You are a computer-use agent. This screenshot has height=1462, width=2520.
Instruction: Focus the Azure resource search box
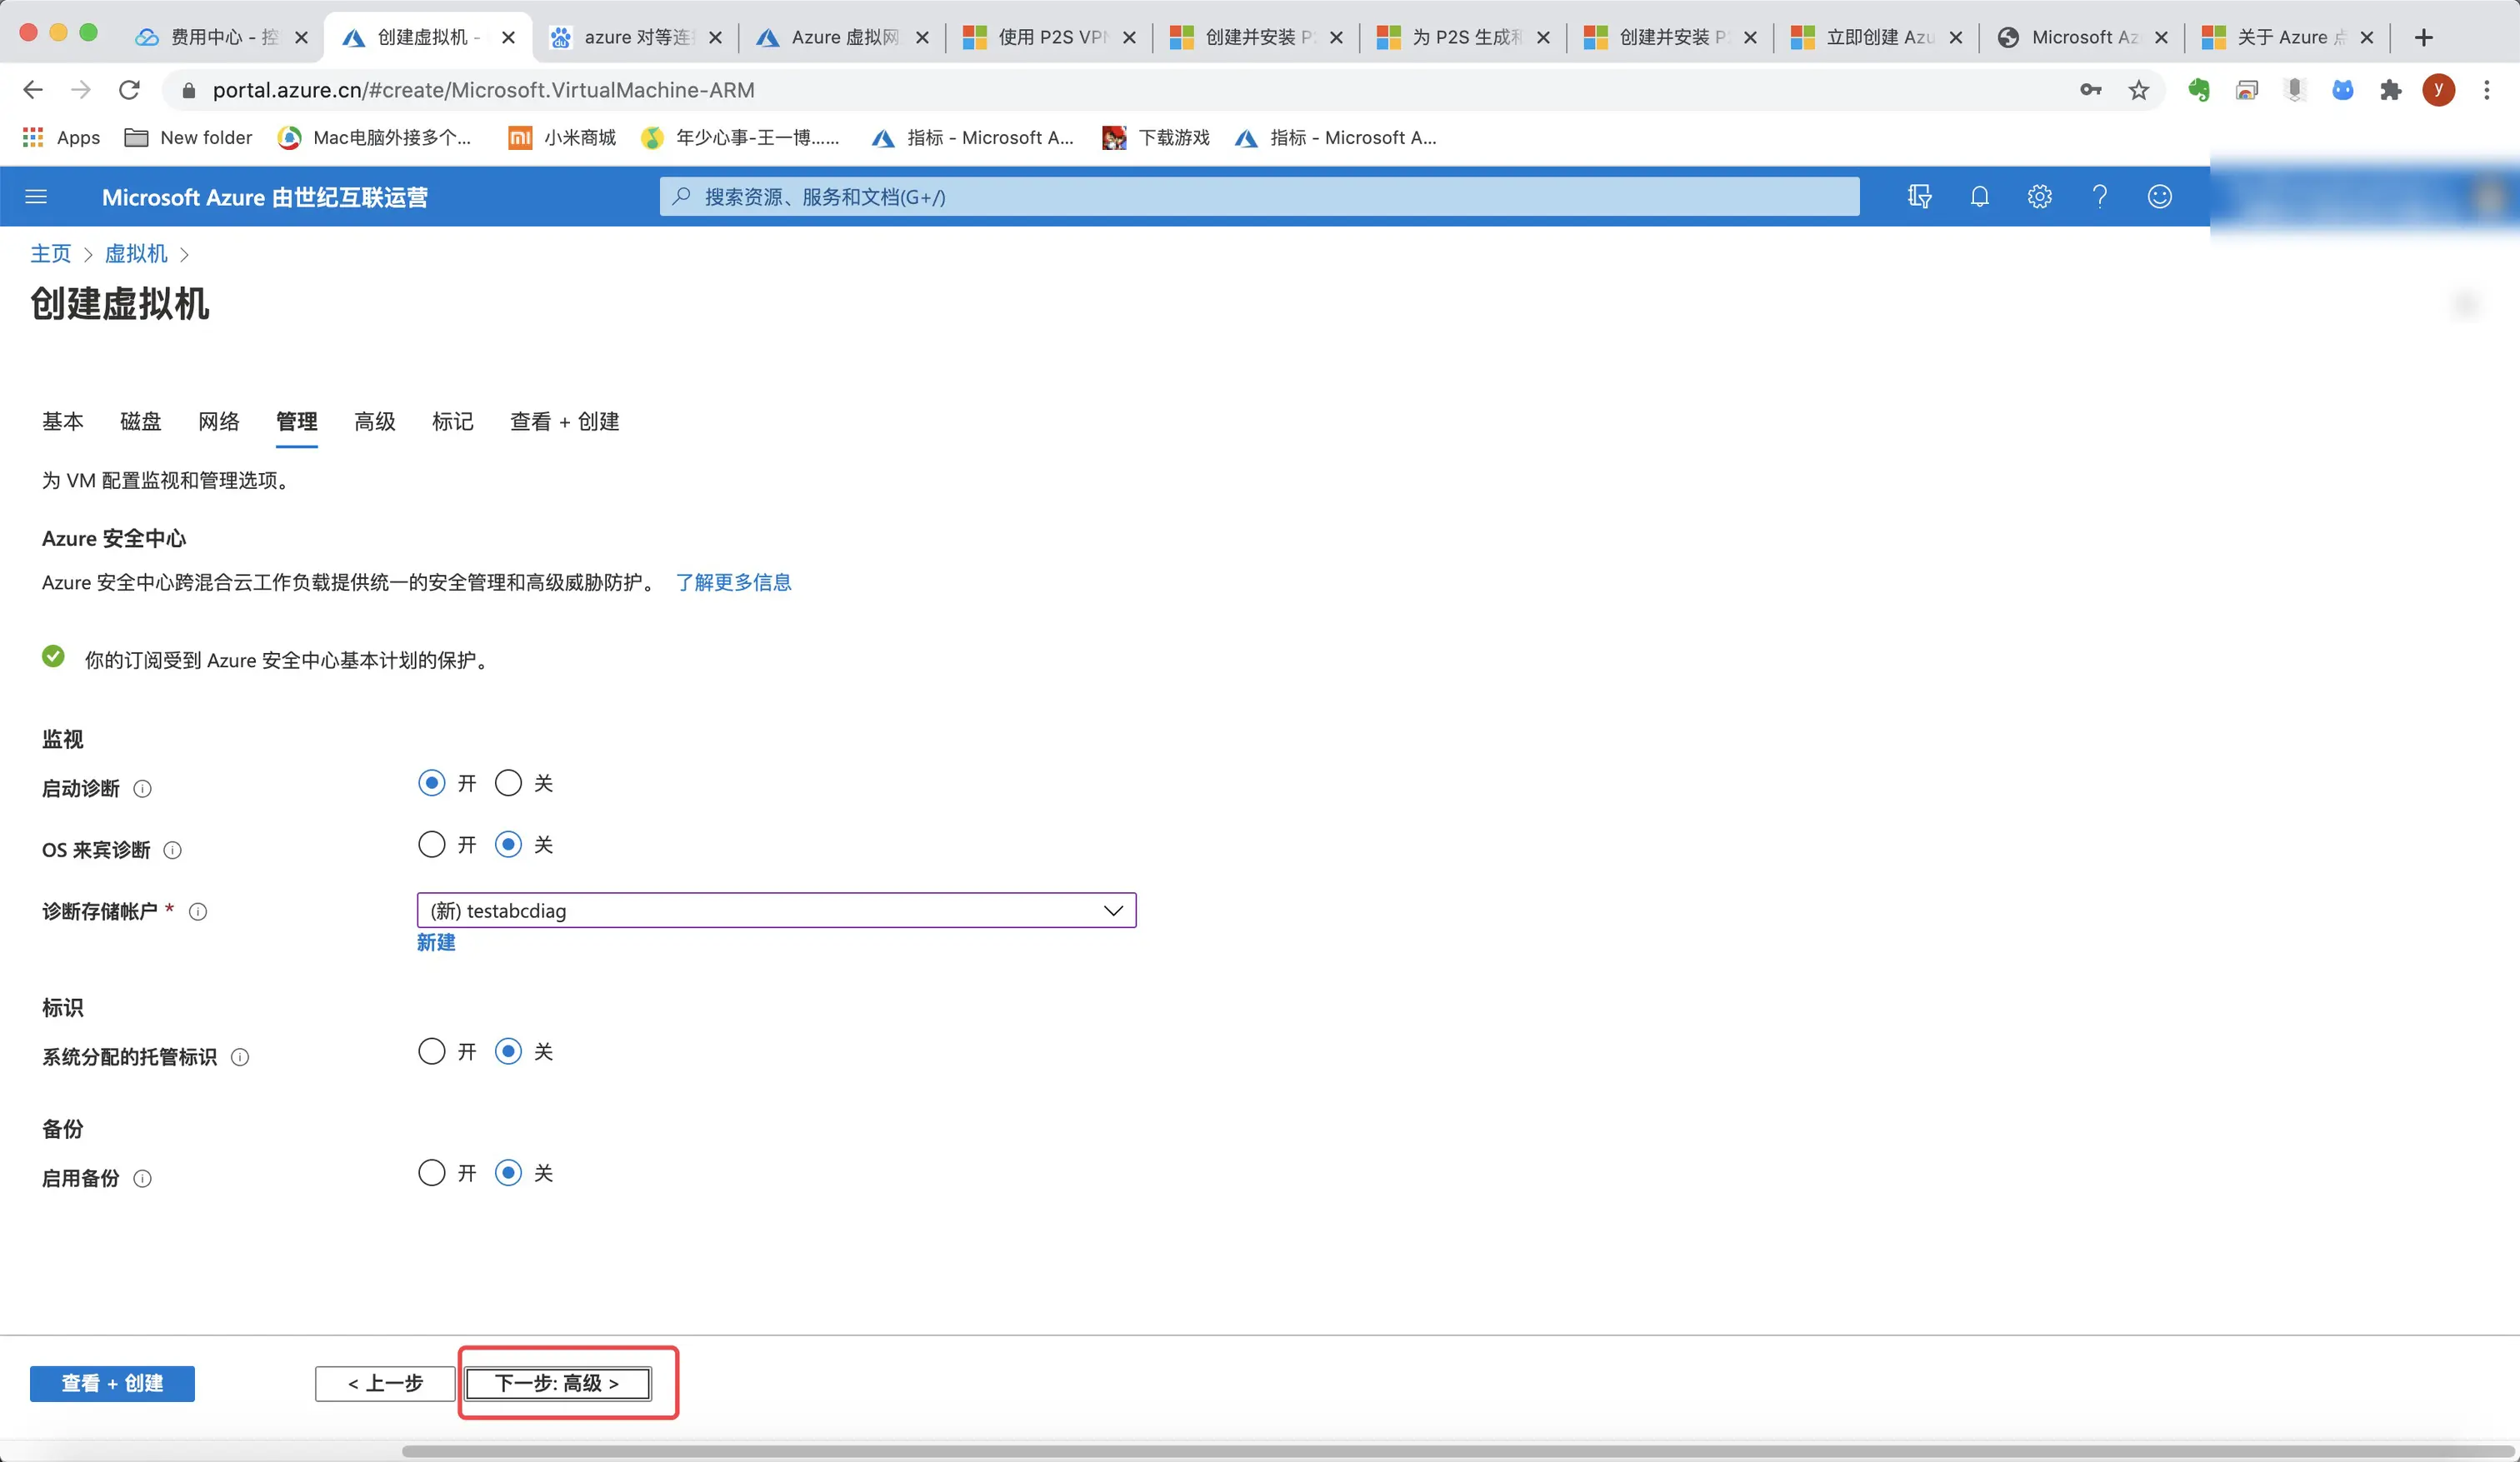[1260, 197]
